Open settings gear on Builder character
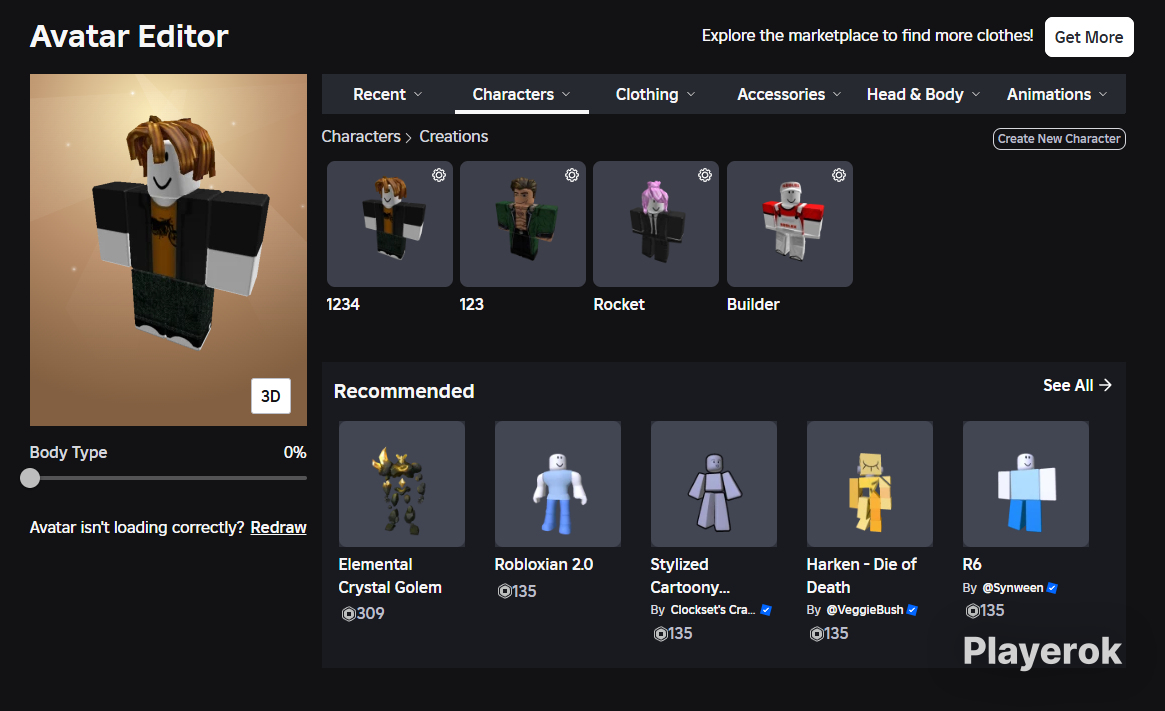This screenshot has height=711, width=1165. pyautogui.click(x=839, y=175)
